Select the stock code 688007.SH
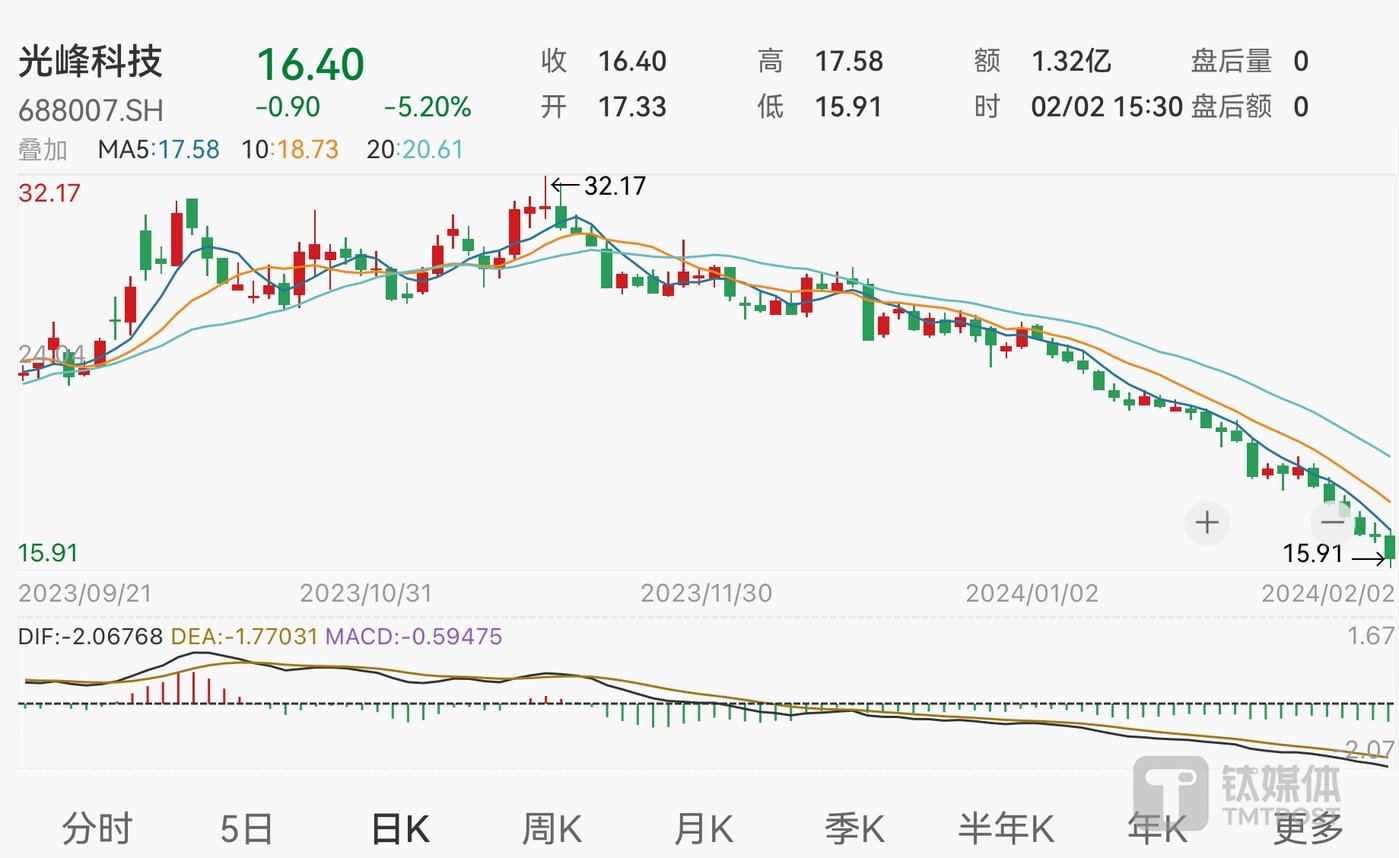 pos(91,110)
